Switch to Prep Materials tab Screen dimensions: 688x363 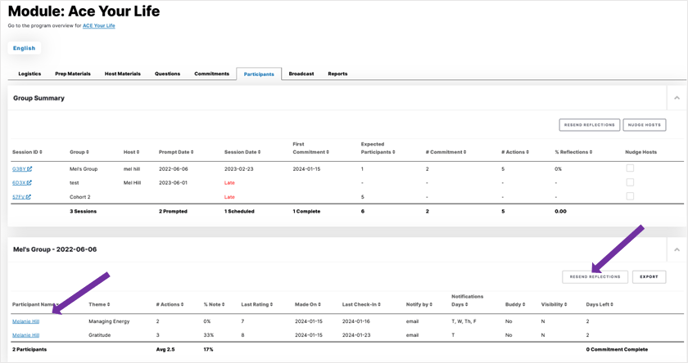click(x=73, y=74)
